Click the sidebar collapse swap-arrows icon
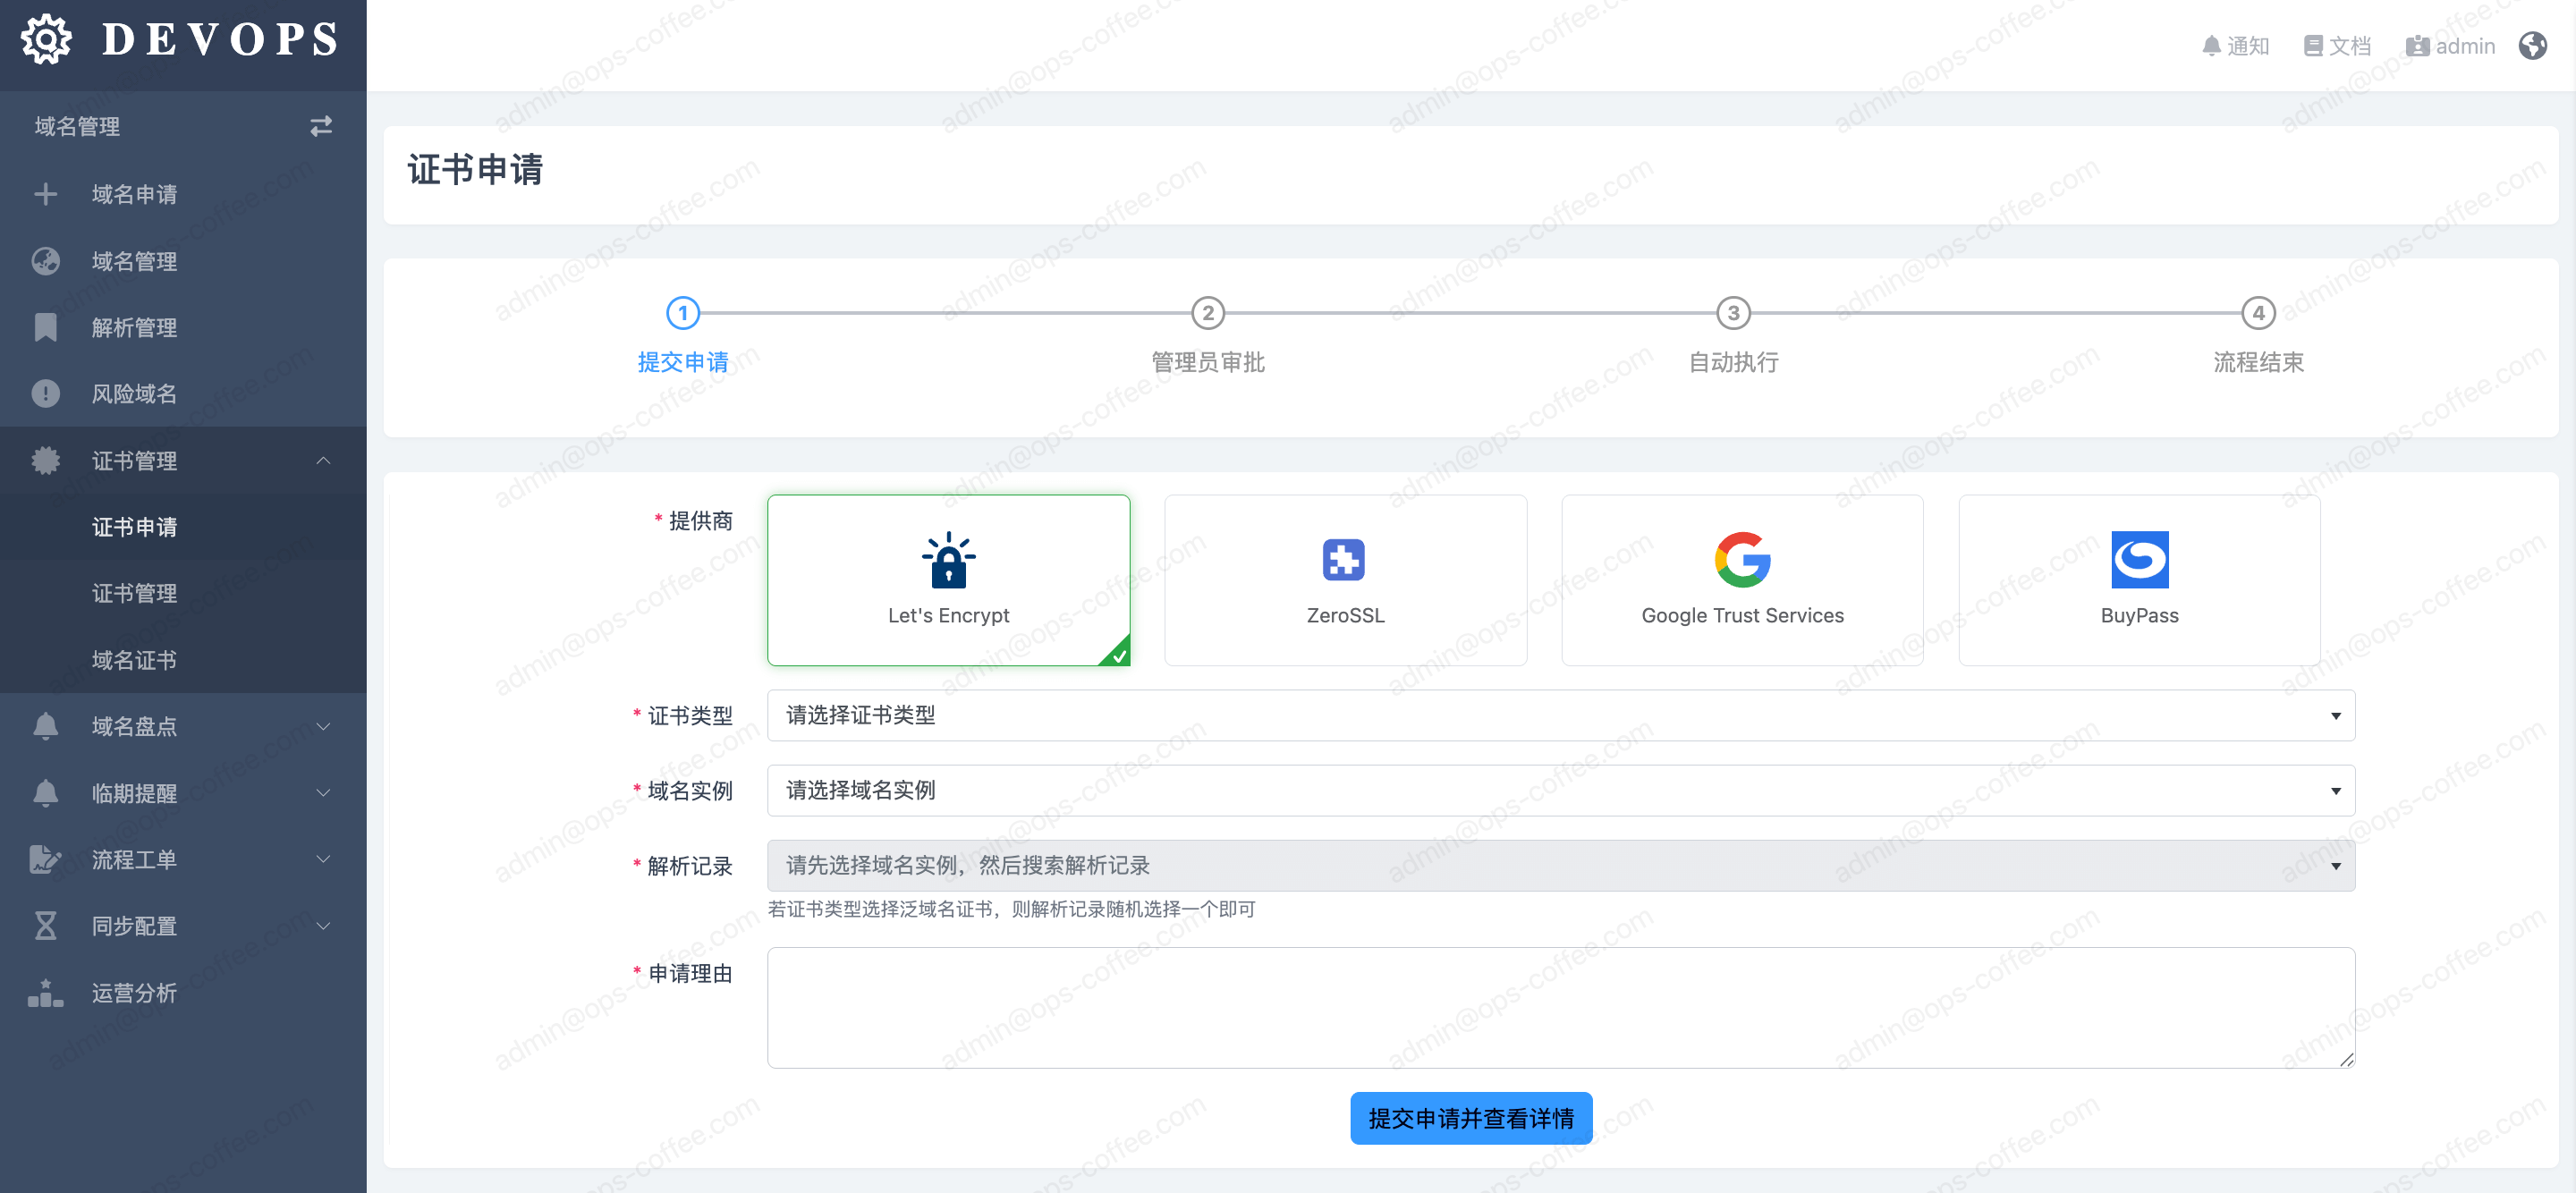The image size is (2576, 1193). coord(320,126)
